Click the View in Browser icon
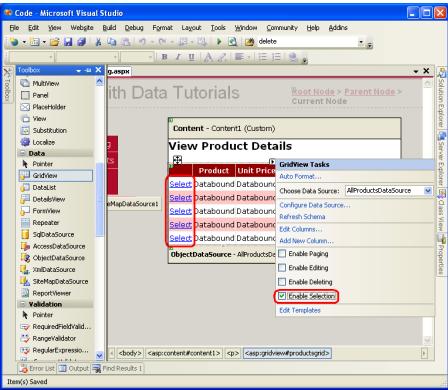Viewport: 448px width, 390px height. pyautogui.click(x=232, y=42)
